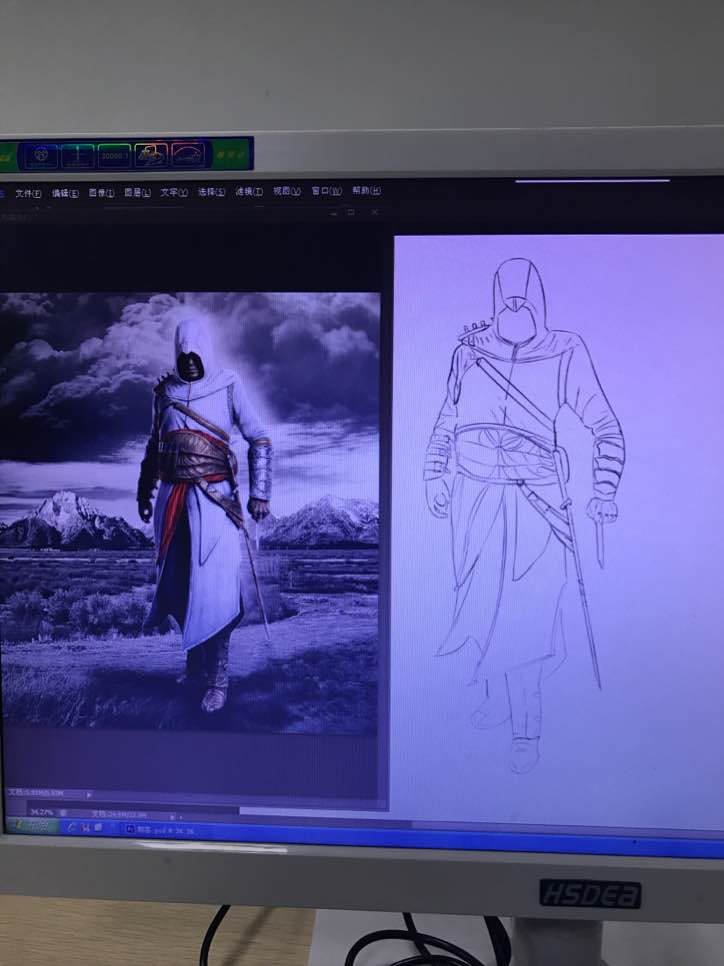
Task: Open the 编辑(E) menu
Action: (65, 193)
